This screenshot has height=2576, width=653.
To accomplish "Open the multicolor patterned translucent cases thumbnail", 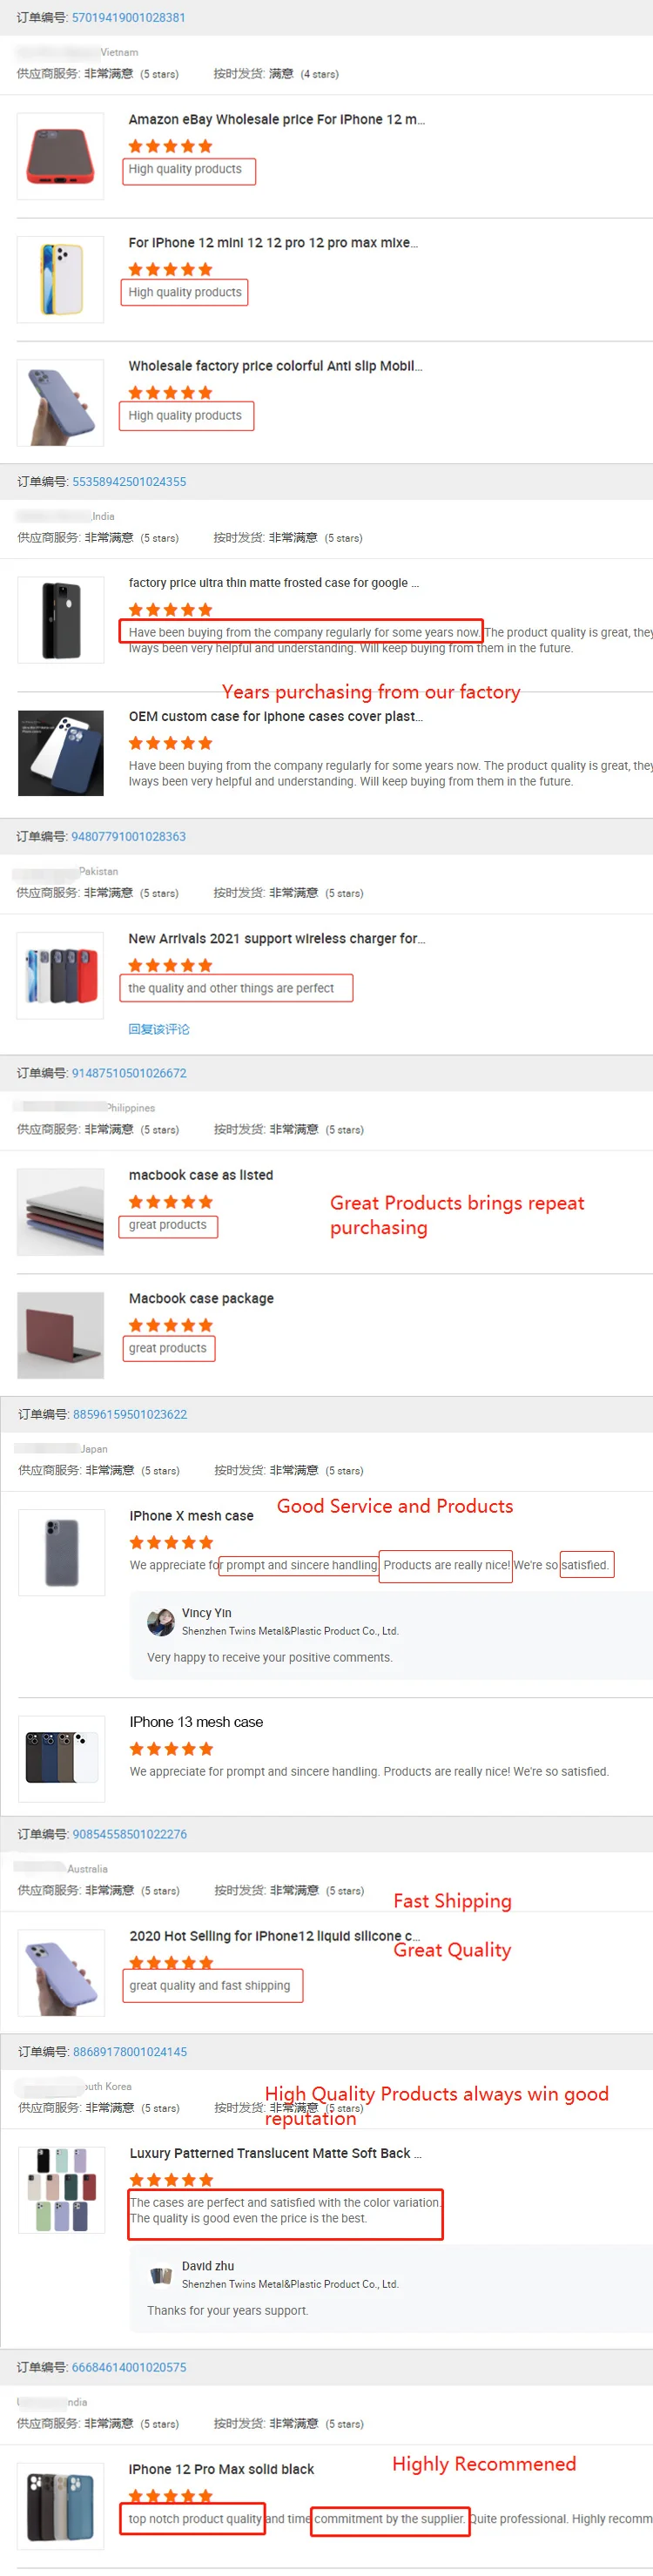I will click(61, 2190).
